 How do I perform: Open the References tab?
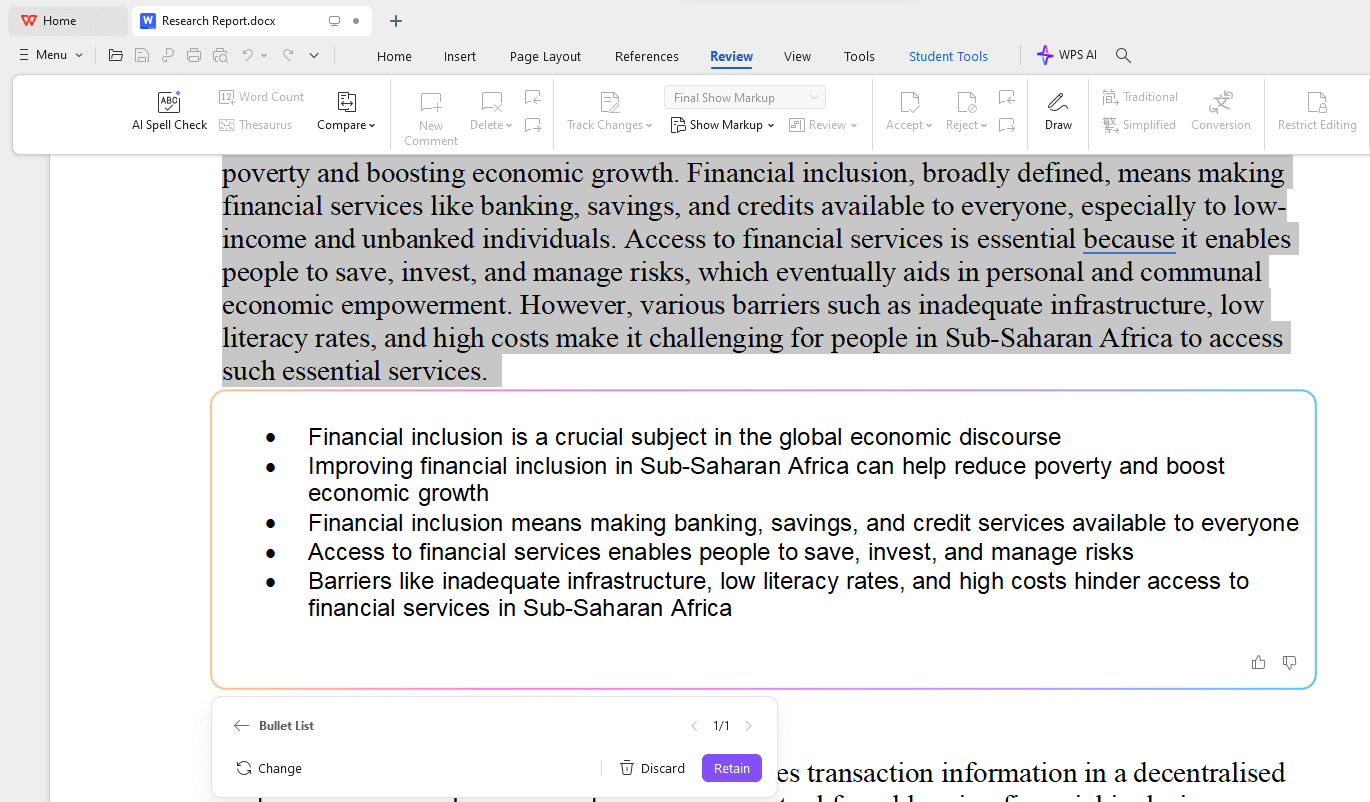coord(647,56)
